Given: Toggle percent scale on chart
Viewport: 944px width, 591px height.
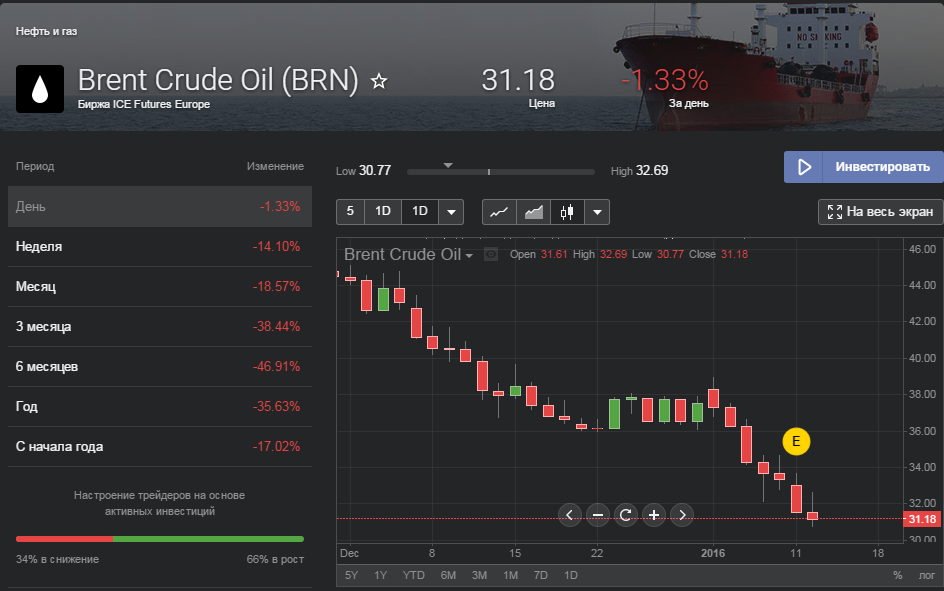Looking at the screenshot, I should (898, 575).
